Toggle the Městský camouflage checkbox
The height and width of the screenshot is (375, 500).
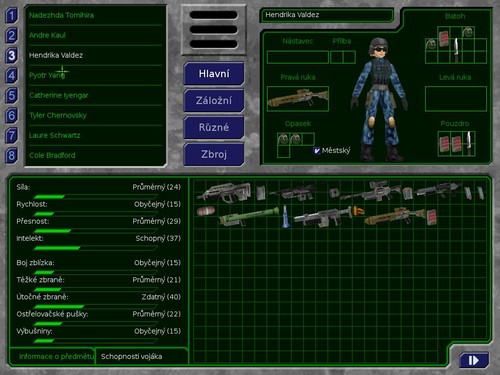(317, 151)
